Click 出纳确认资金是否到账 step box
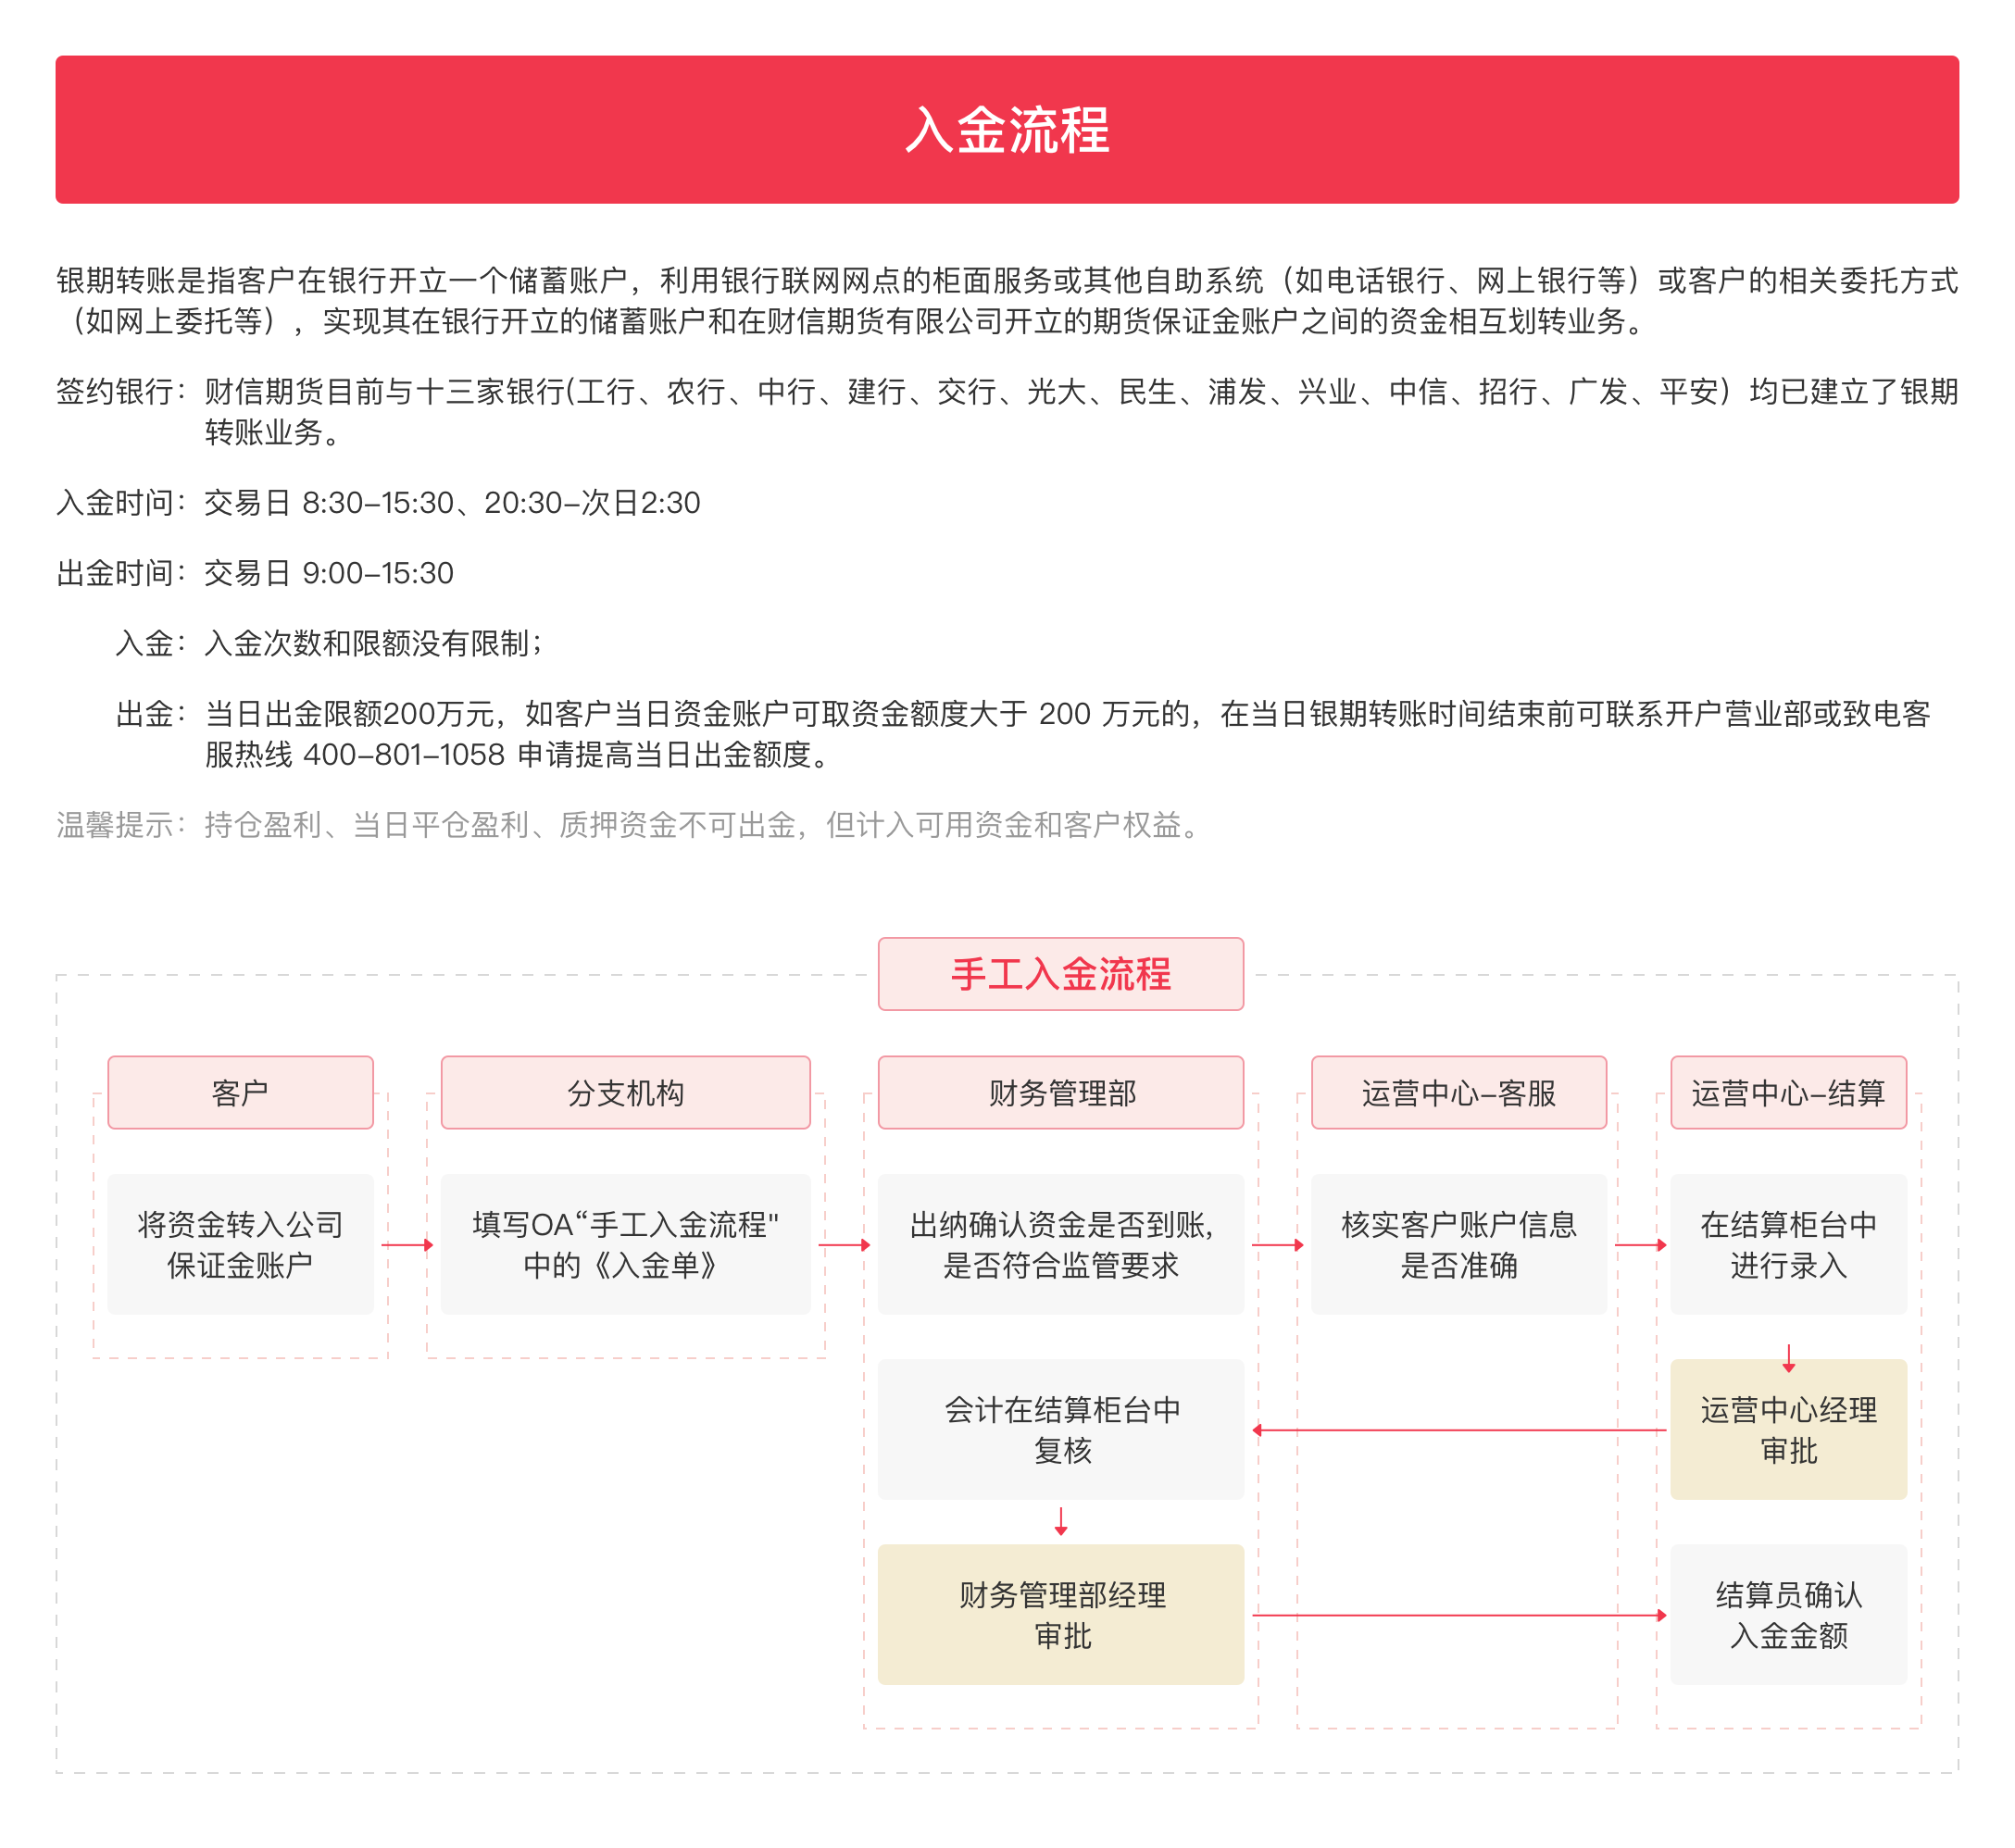 pos(1061,1245)
